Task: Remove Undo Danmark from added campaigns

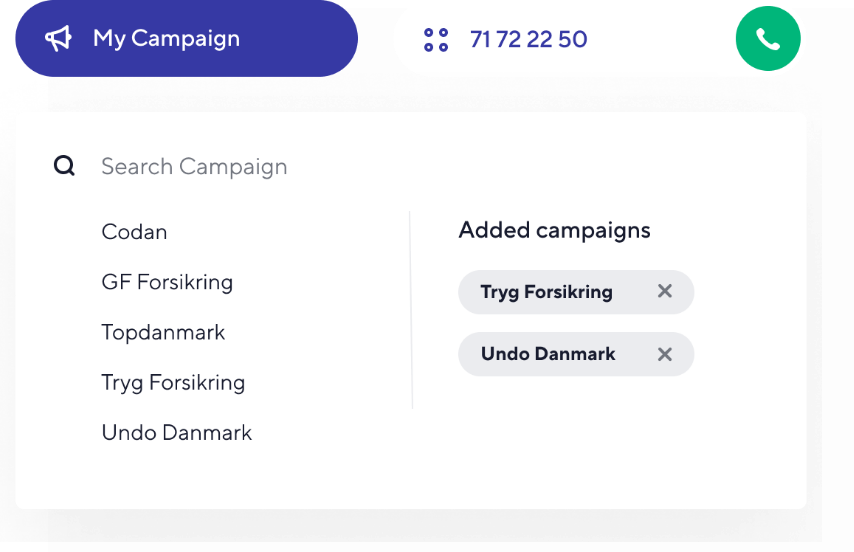Action: (x=664, y=354)
